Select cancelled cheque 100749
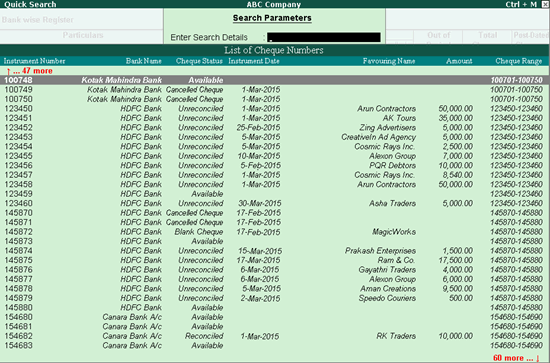The height and width of the screenshot is (363, 550). click(x=274, y=89)
